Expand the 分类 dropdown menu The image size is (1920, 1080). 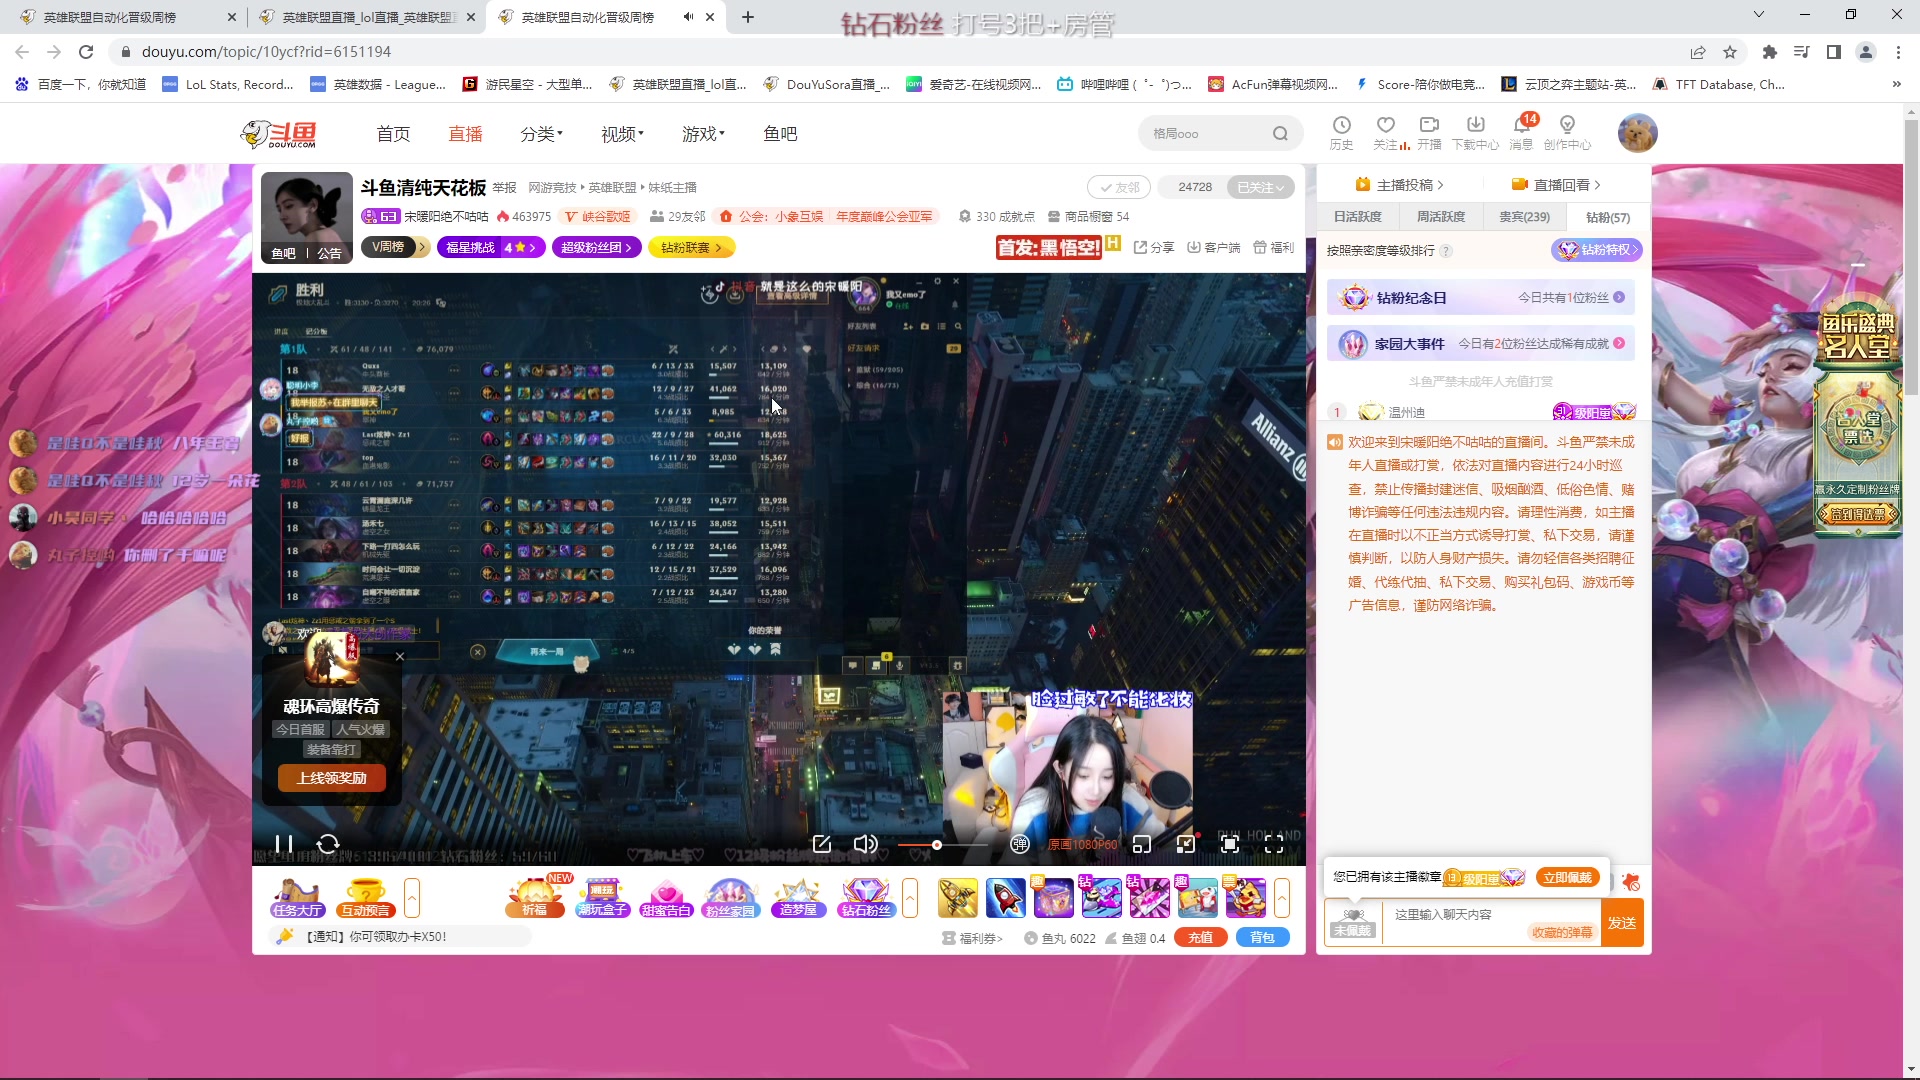point(541,134)
